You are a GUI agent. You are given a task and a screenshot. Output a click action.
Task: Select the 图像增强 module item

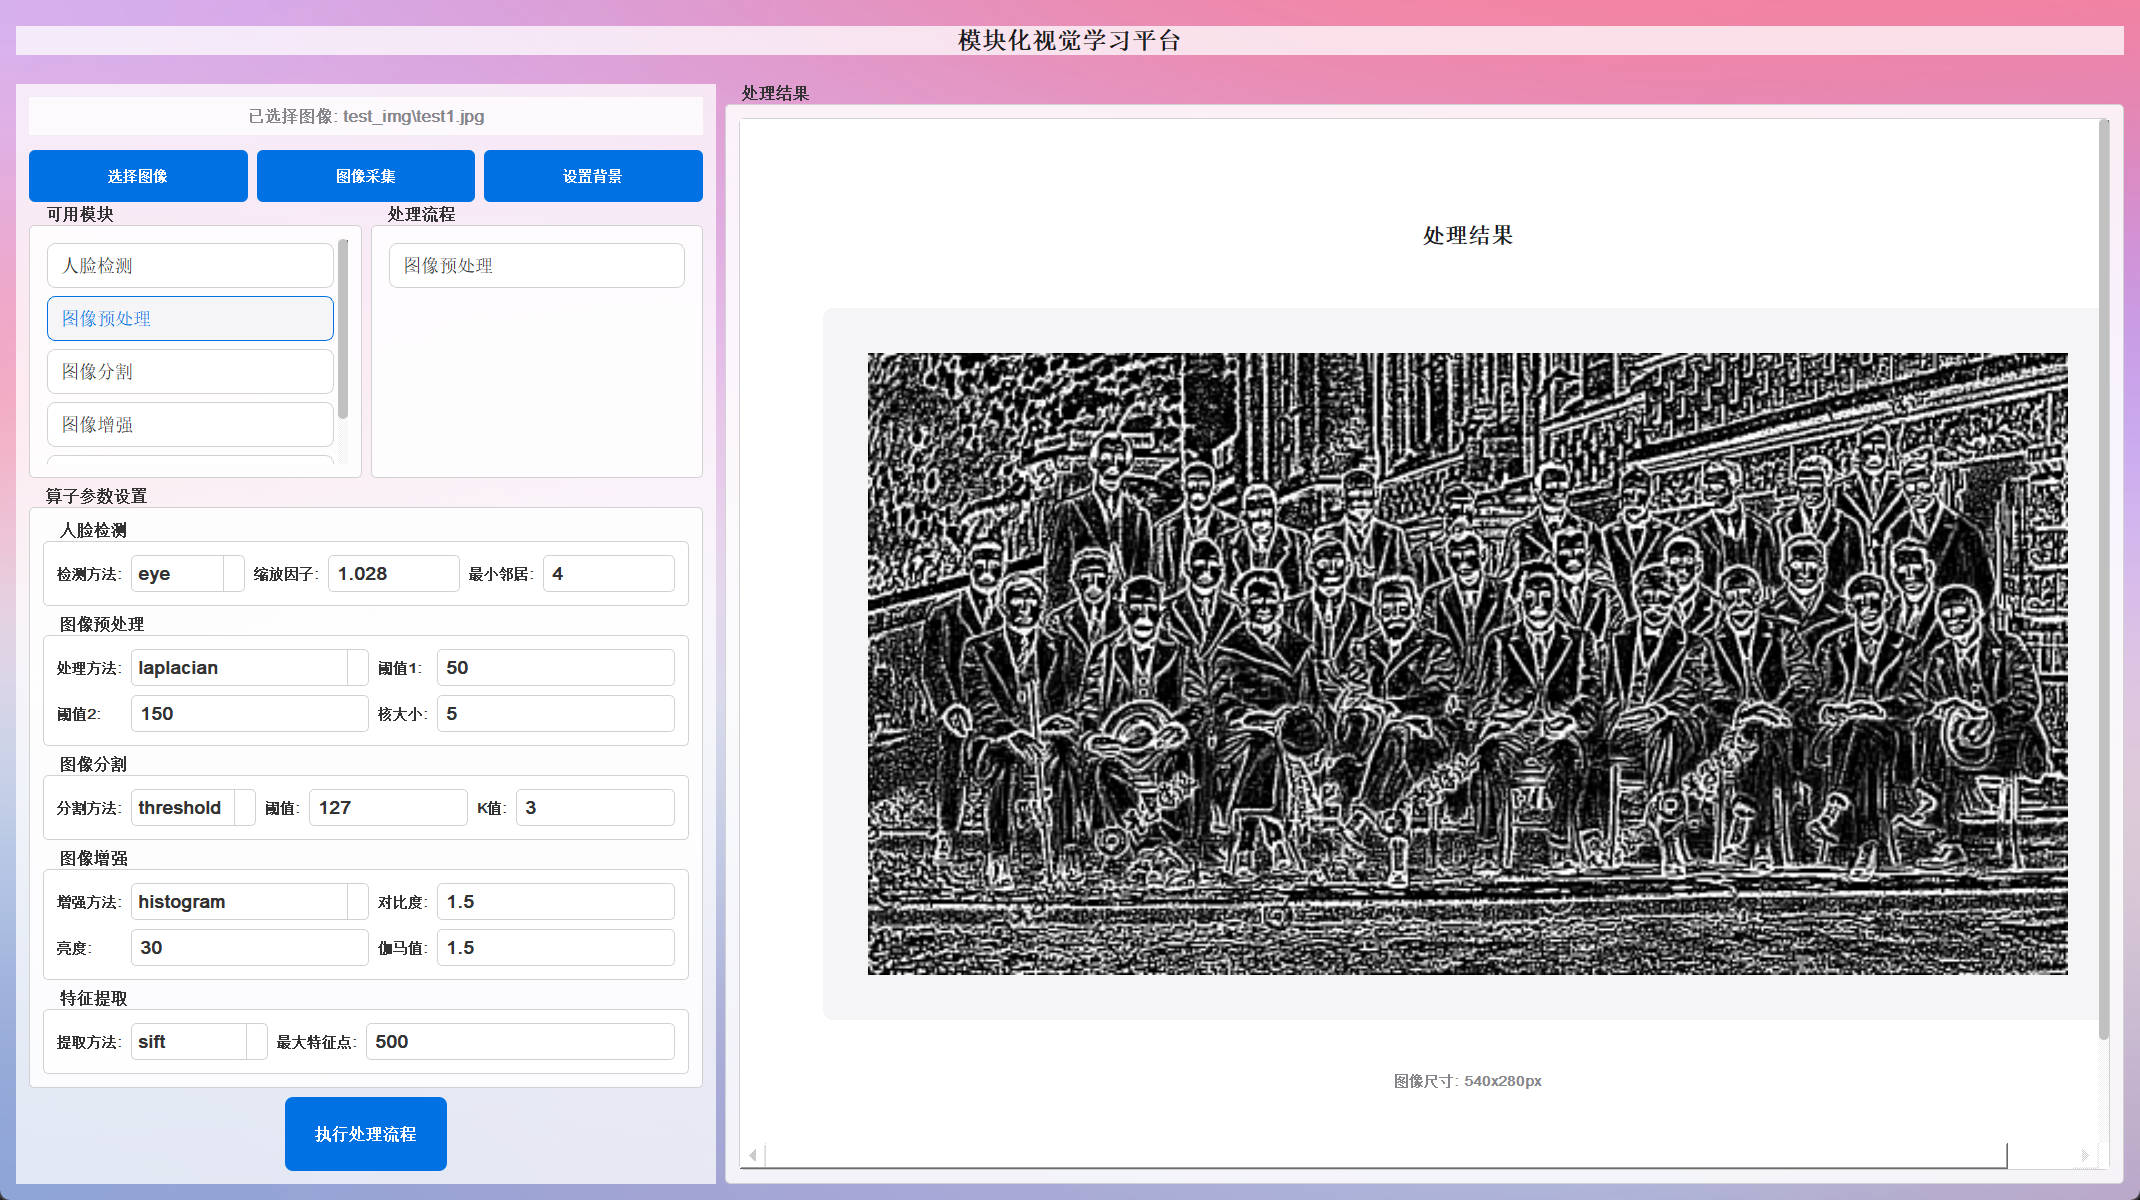point(190,424)
